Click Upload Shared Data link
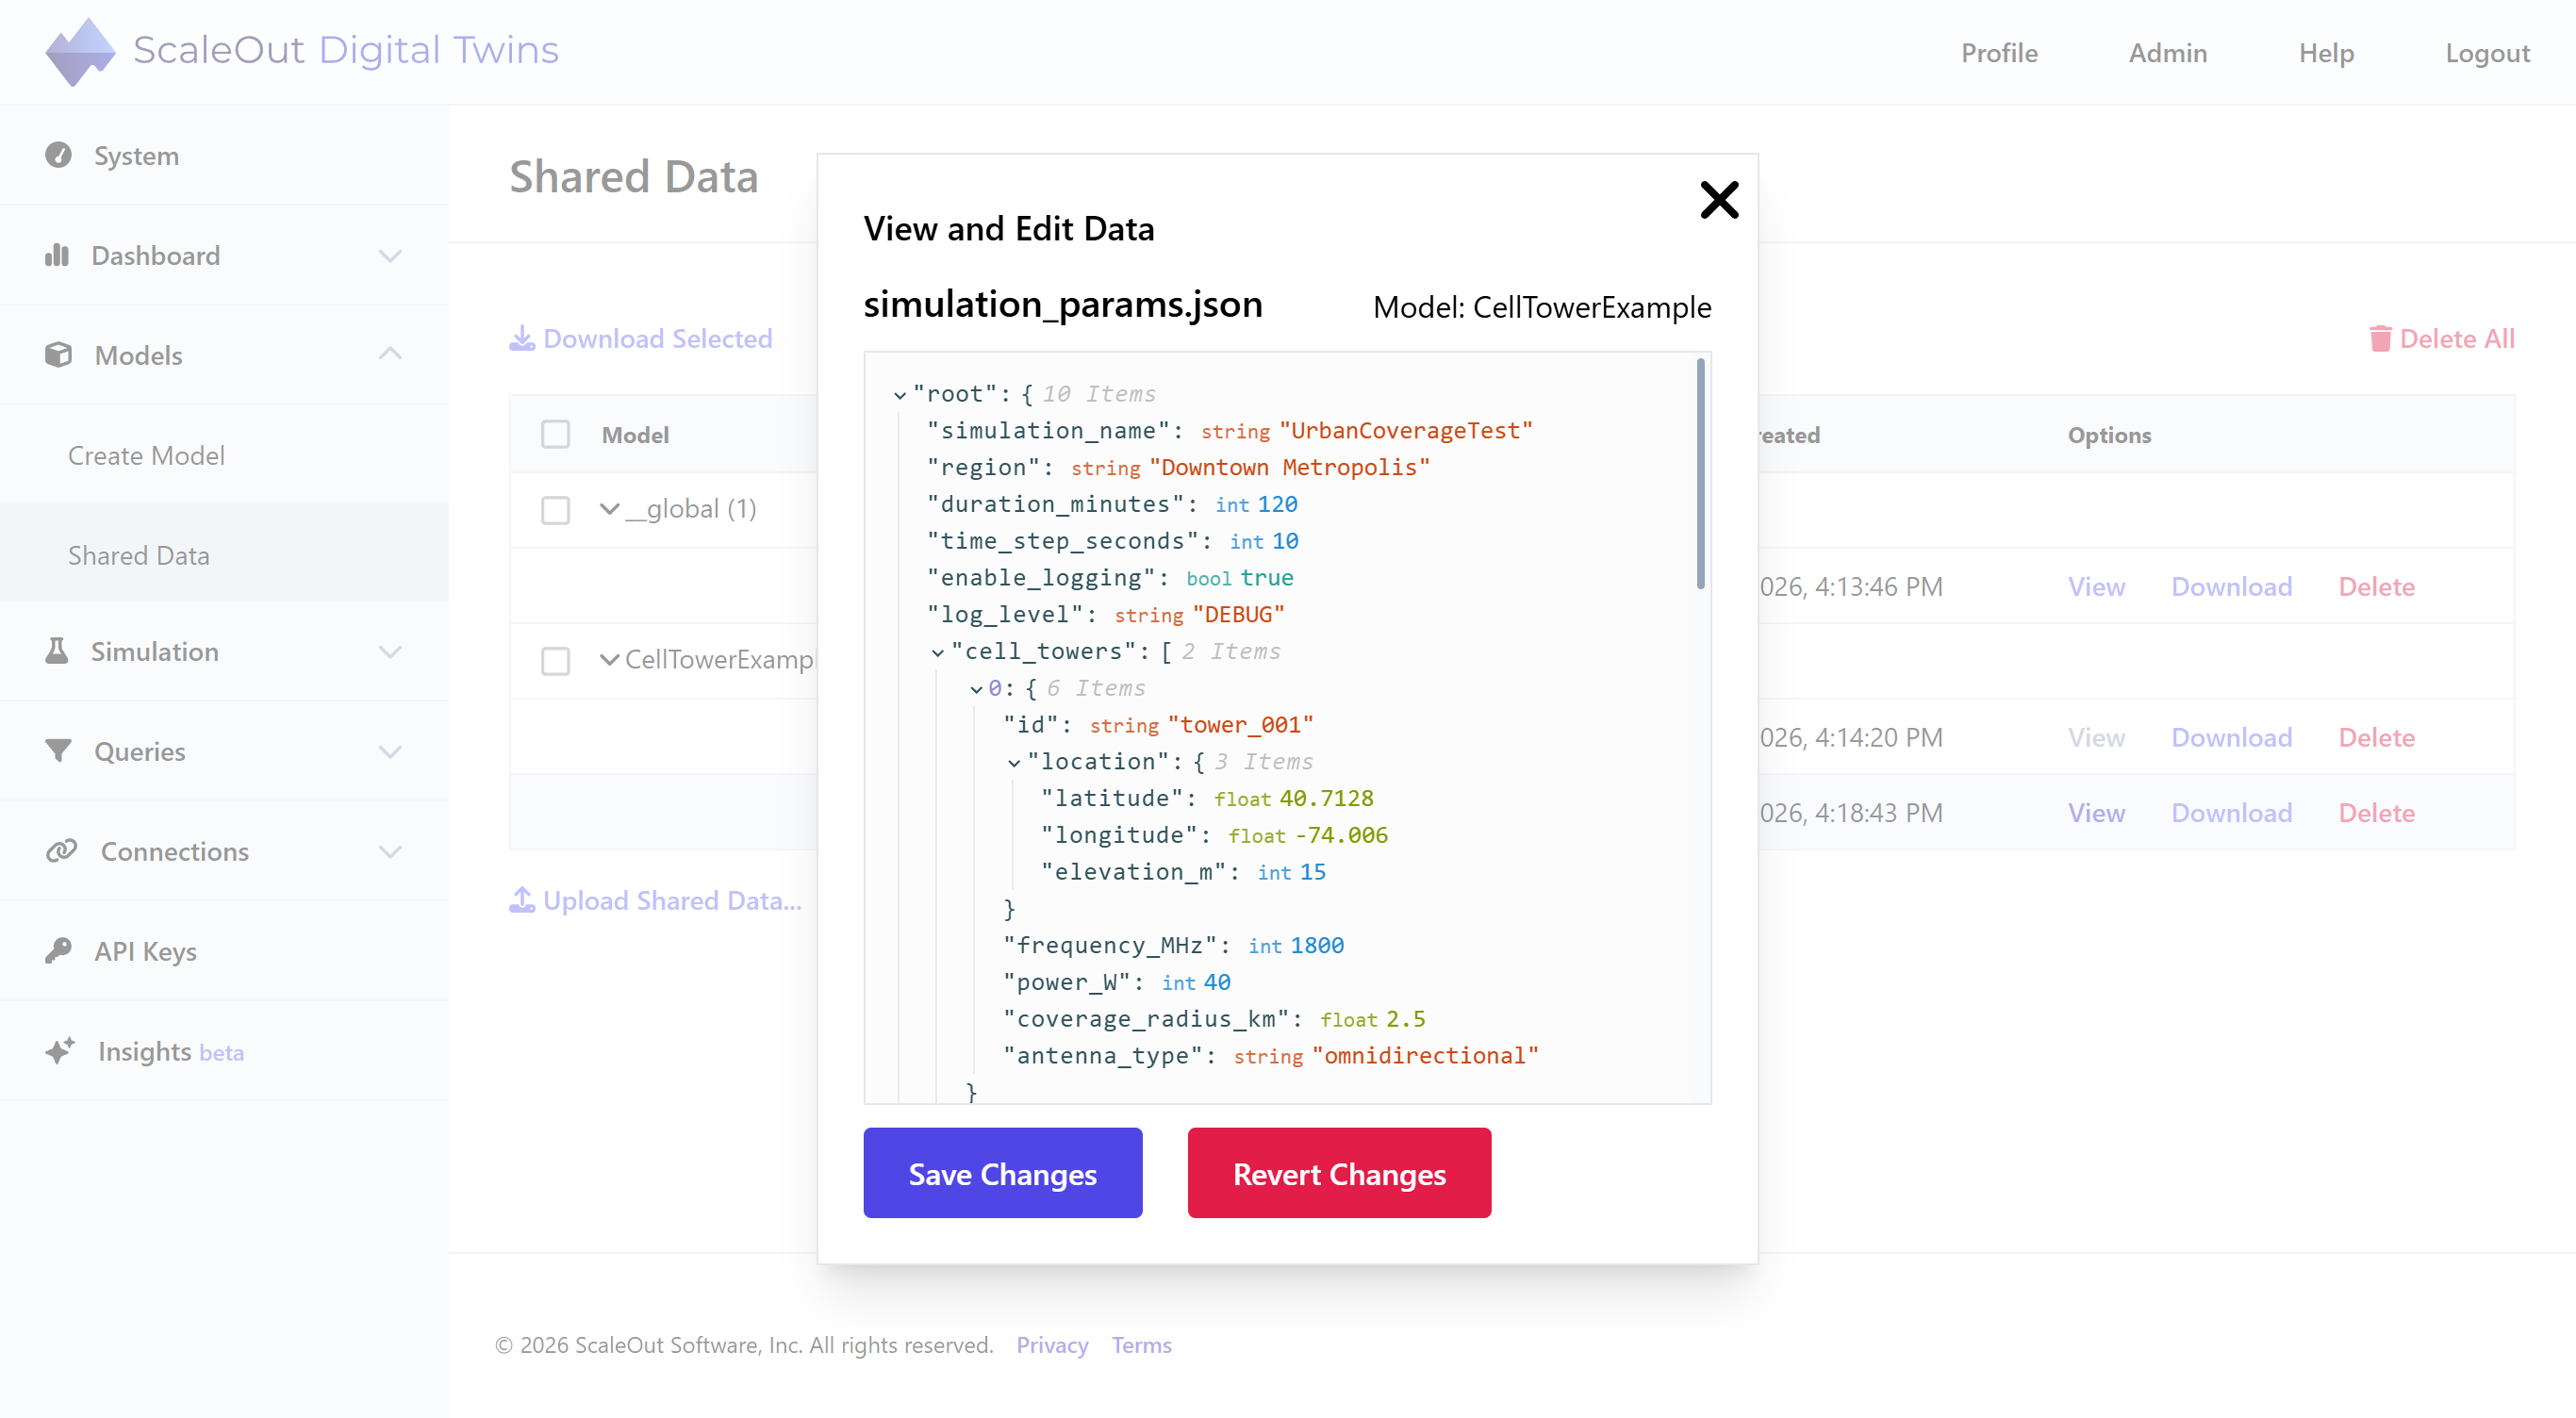This screenshot has width=2576, height=1418. (x=656, y=900)
